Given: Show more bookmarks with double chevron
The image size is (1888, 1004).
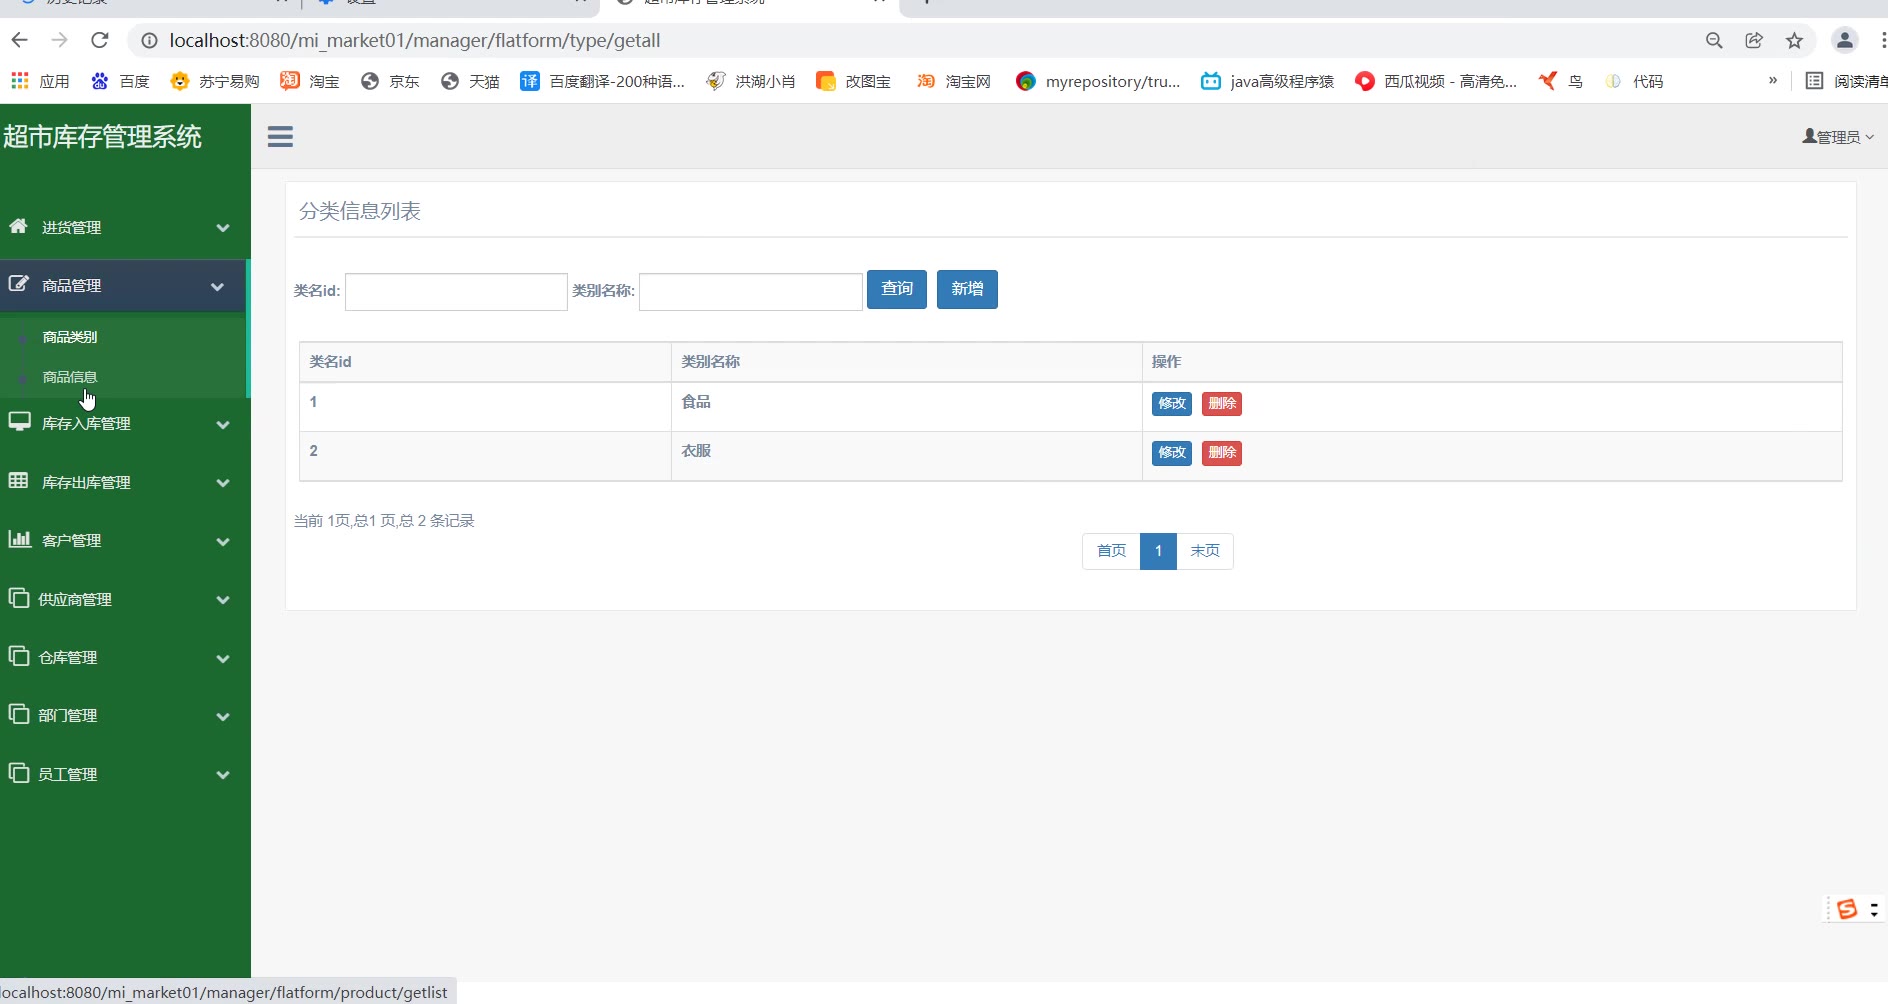Looking at the screenshot, I should 1773,80.
